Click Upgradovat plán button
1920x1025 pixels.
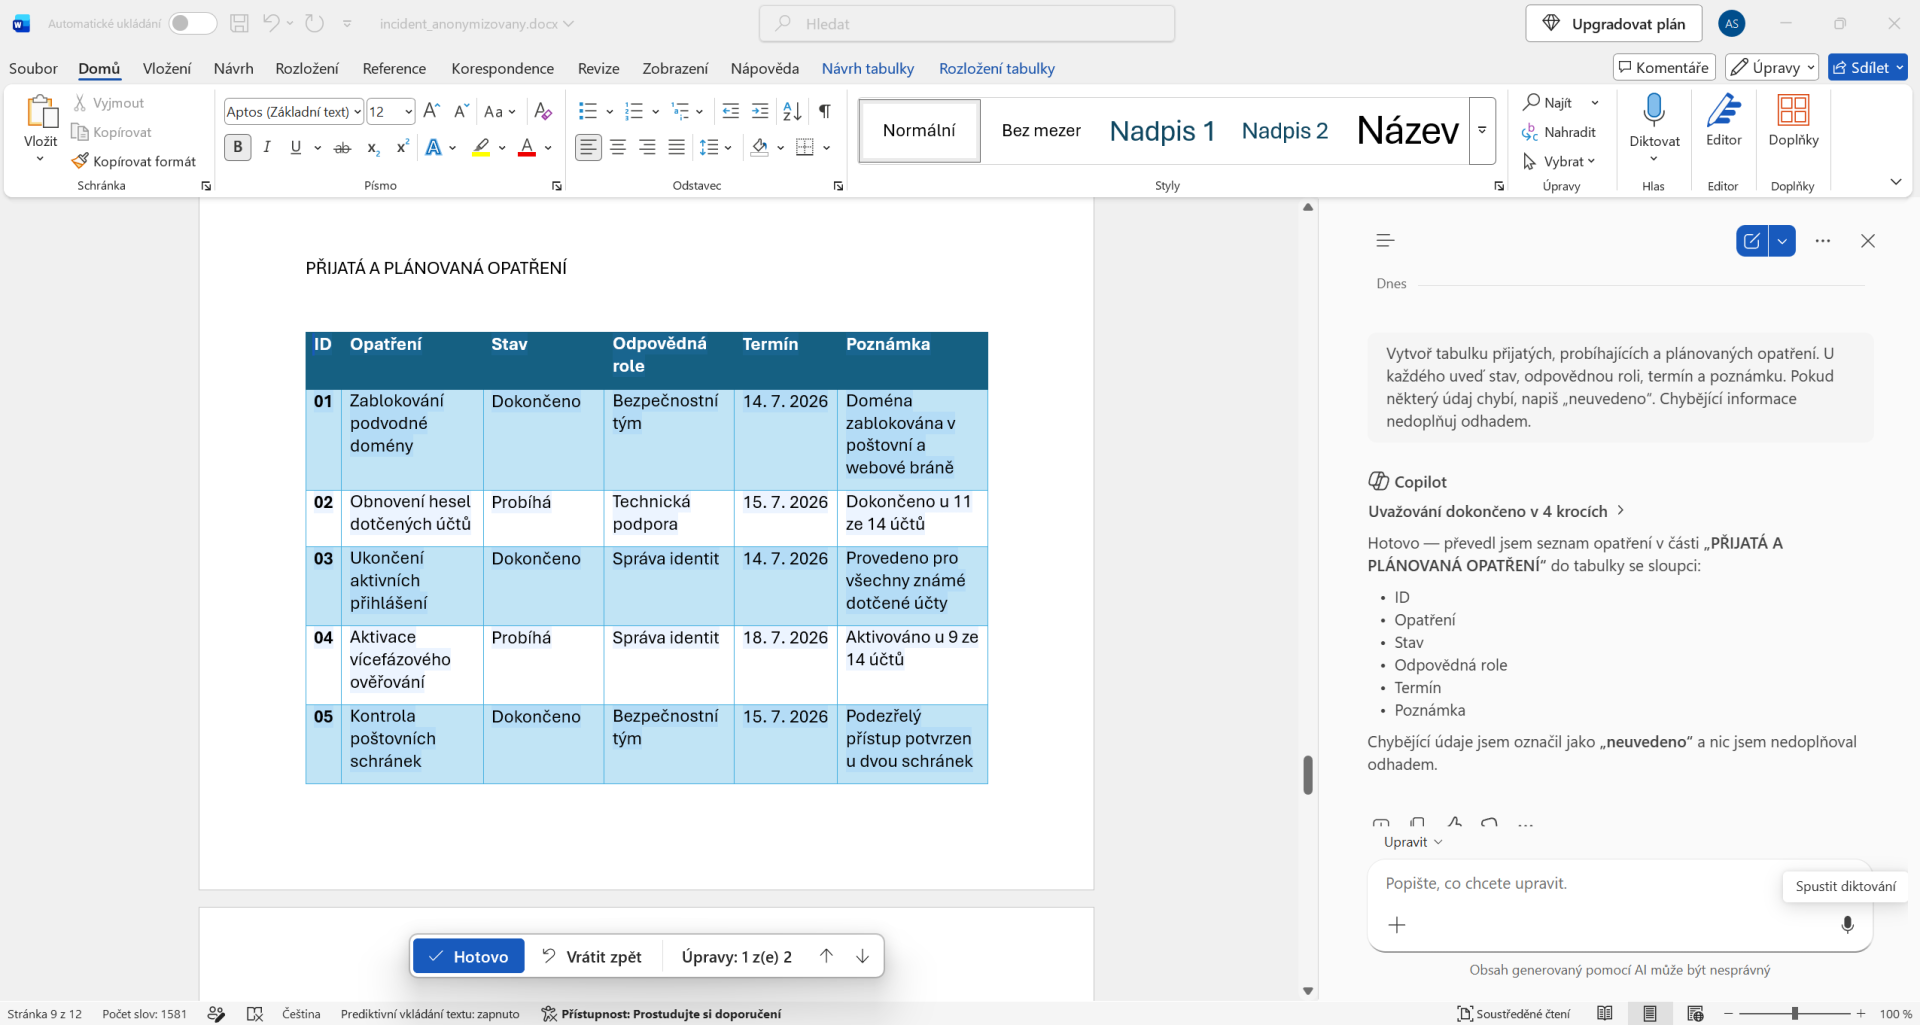(x=1614, y=23)
